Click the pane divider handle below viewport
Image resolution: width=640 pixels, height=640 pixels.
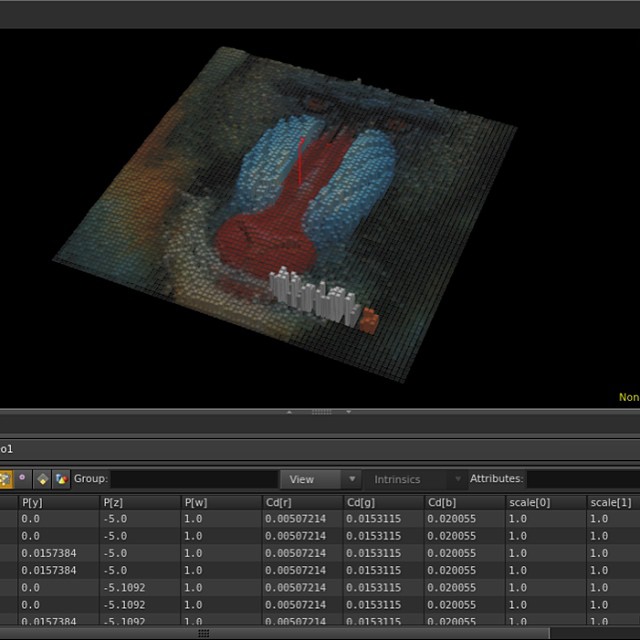pos(320,411)
